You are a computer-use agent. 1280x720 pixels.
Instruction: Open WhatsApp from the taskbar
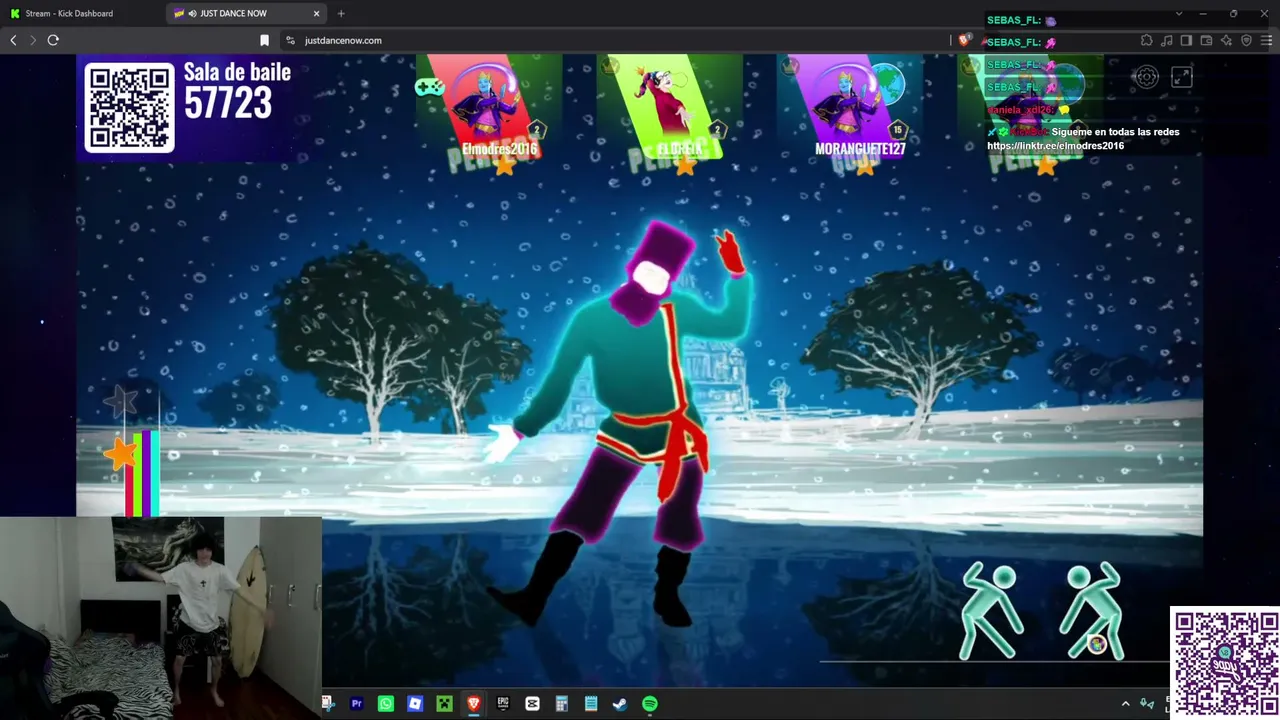[x=386, y=704]
